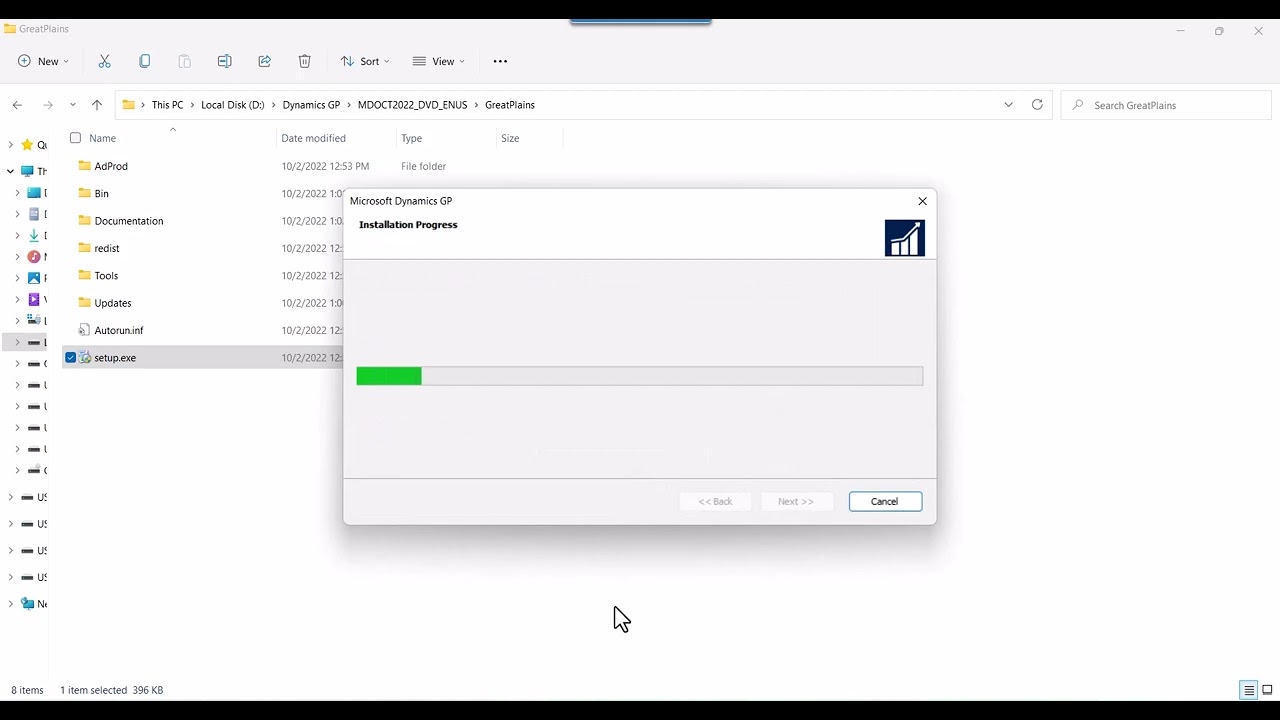Click the Search GreatPlains input field
Image resolution: width=1280 pixels, height=720 pixels.
click(1166, 105)
